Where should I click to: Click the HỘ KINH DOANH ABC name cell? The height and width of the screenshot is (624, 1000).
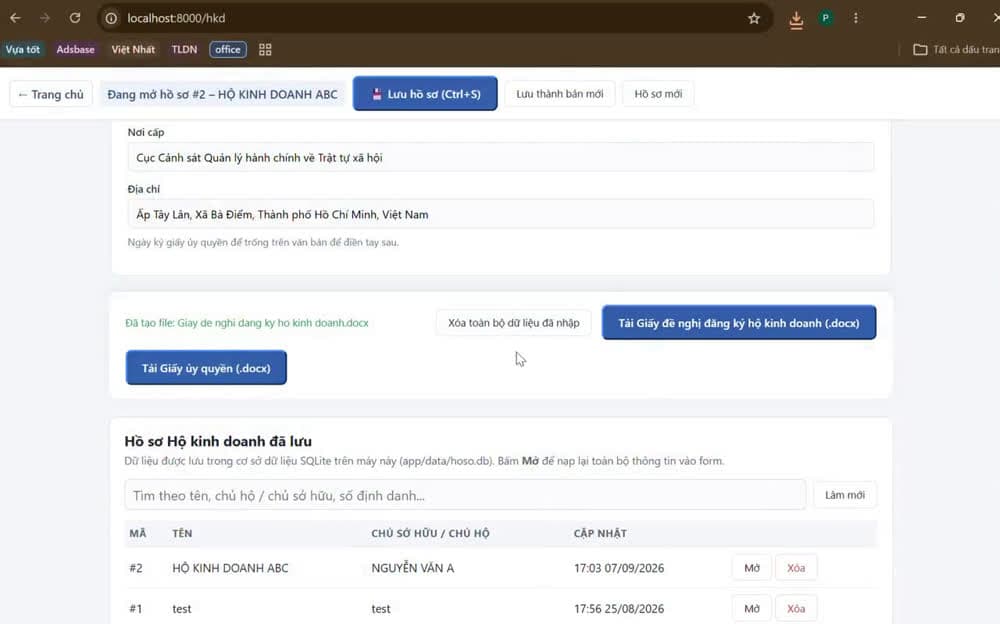[x=230, y=568]
